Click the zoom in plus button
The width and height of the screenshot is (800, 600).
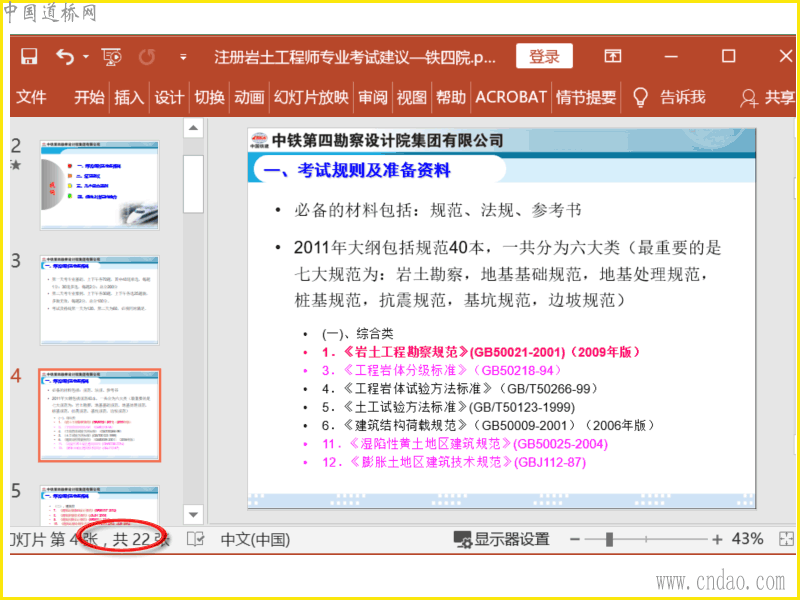pos(717,539)
